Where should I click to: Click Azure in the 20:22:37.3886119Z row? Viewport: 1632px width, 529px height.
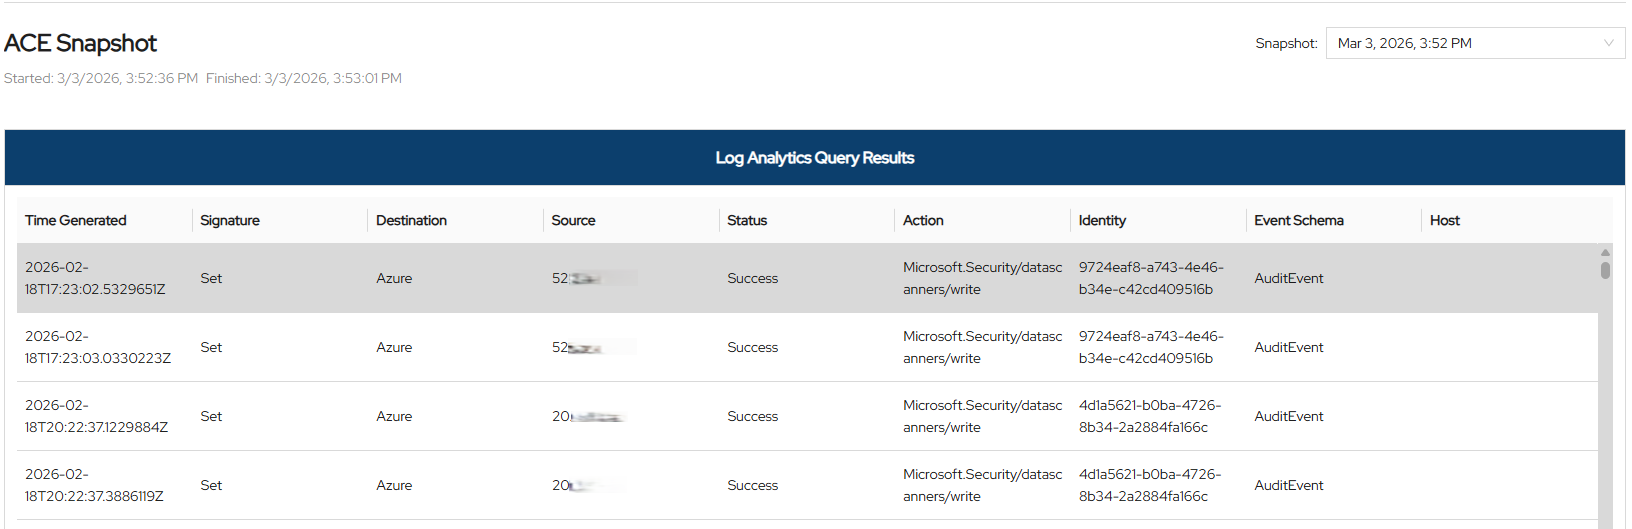pyautogui.click(x=394, y=485)
